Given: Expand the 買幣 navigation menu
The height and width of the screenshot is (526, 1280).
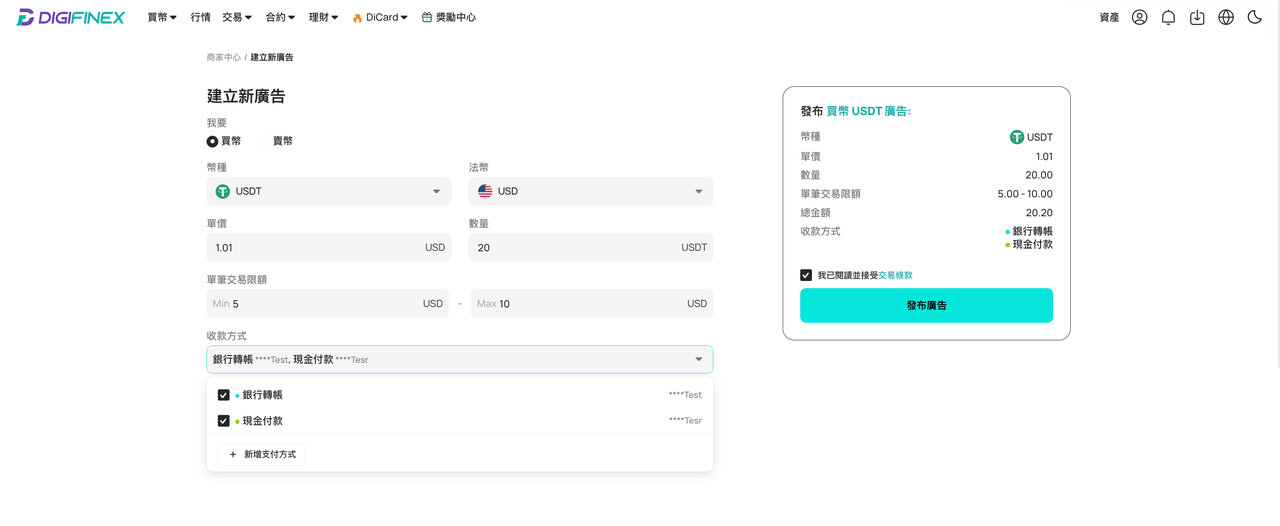Looking at the screenshot, I should (162, 17).
